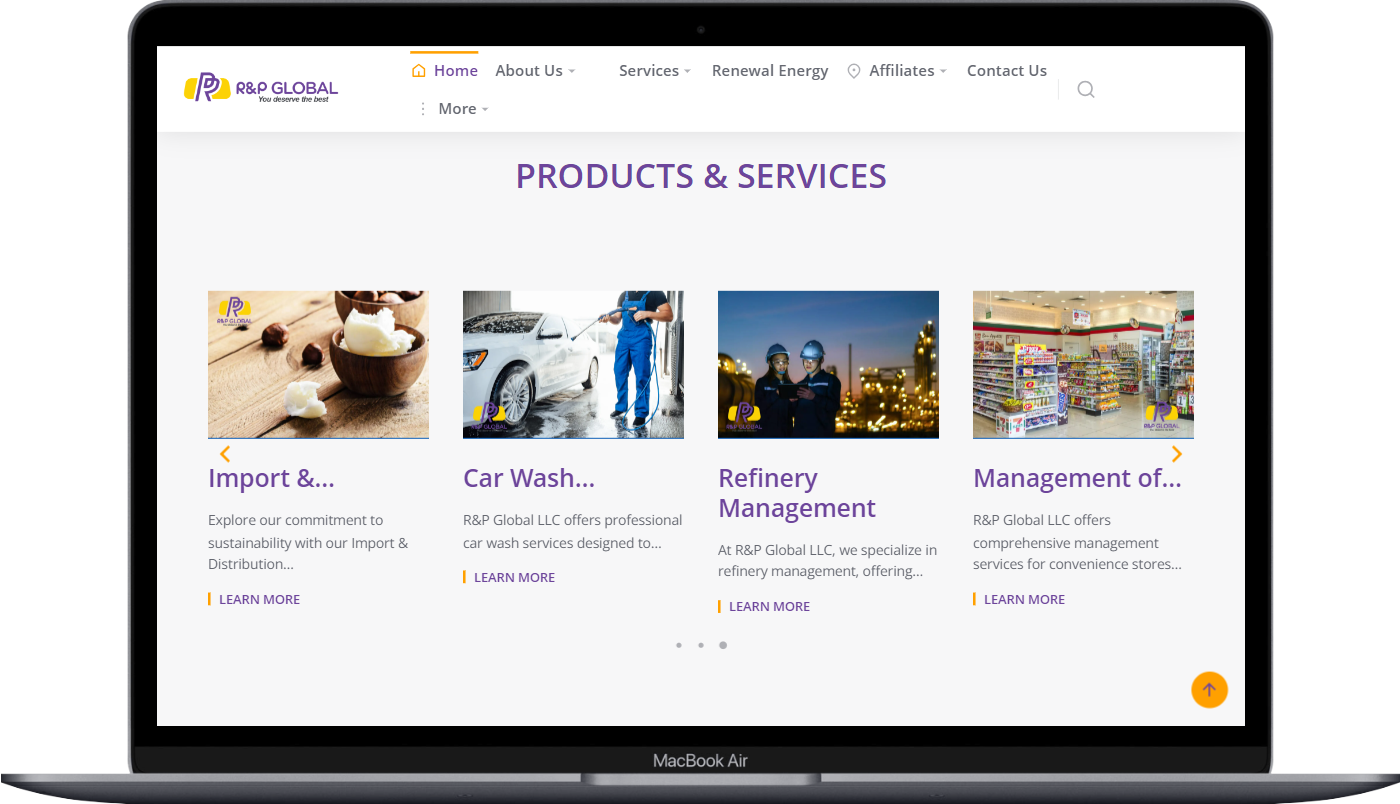Click the Home house icon
1400x804 pixels.
coord(419,71)
